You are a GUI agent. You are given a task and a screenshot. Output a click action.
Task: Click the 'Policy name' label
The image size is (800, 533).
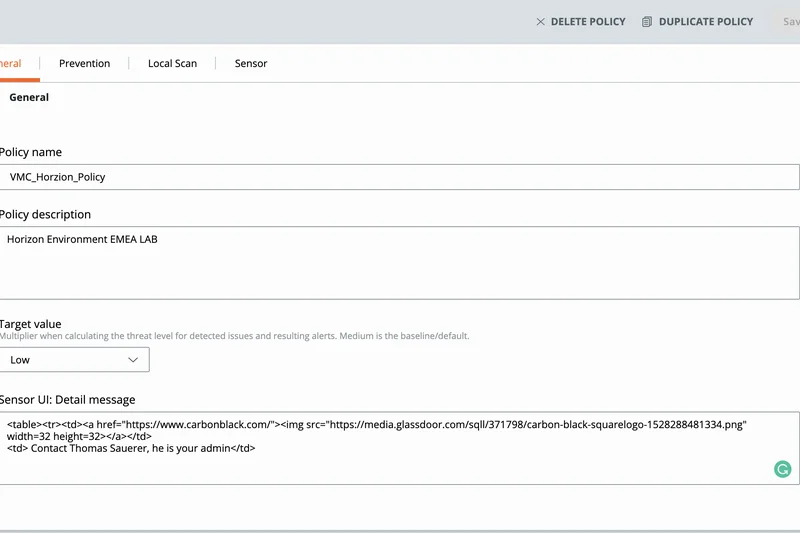coord(31,153)
